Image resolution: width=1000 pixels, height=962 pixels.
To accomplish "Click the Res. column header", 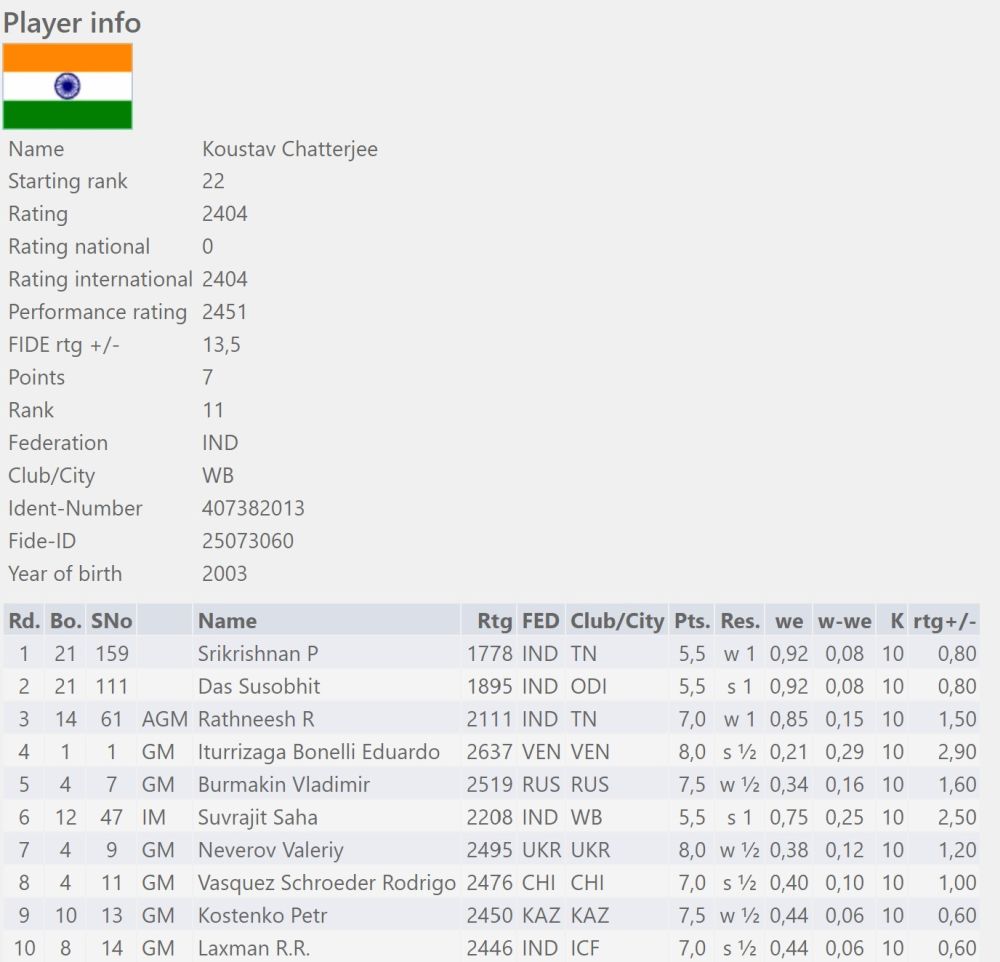I will (740, 620).
